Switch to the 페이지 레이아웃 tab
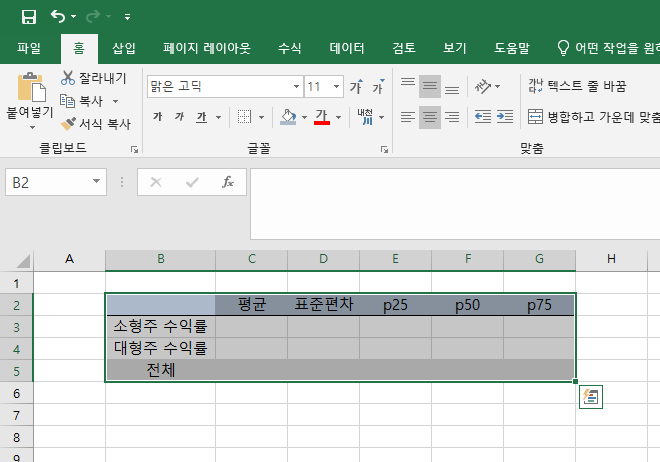This screenshot has width=660, height=462. tap(207, 48)
